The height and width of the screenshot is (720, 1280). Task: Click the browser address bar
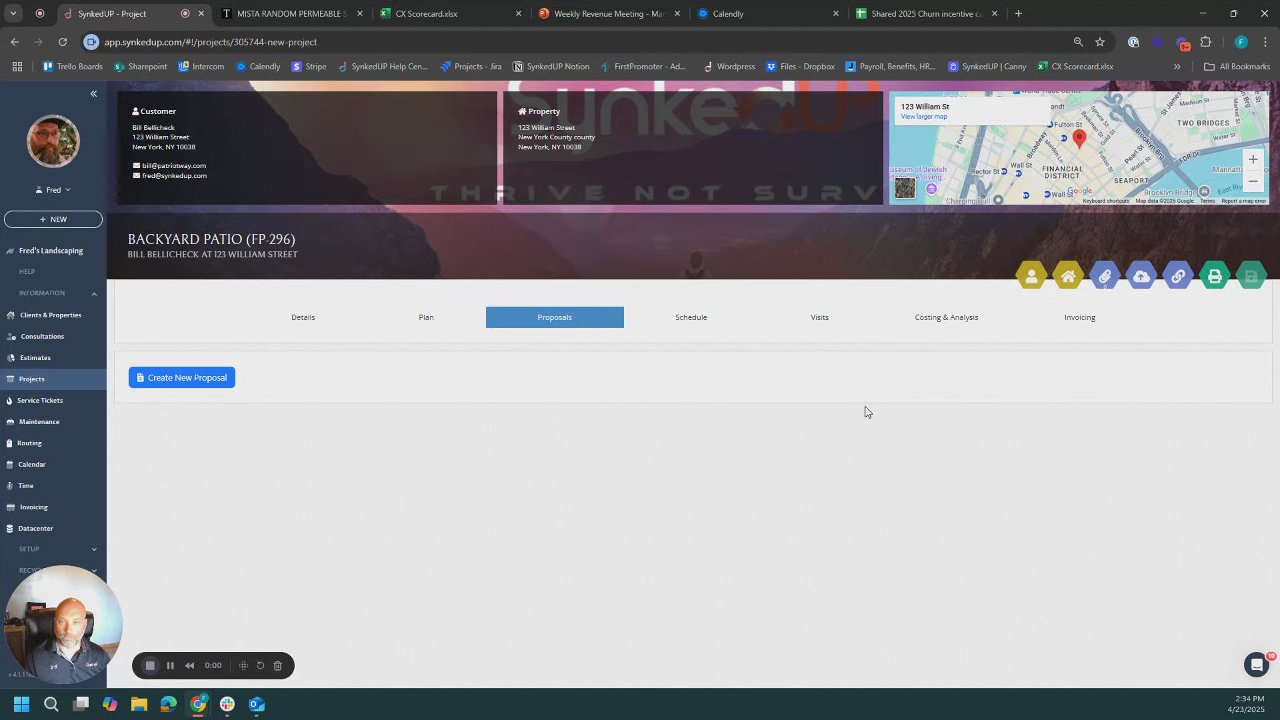pyautogui.click(x=580, y=42)
